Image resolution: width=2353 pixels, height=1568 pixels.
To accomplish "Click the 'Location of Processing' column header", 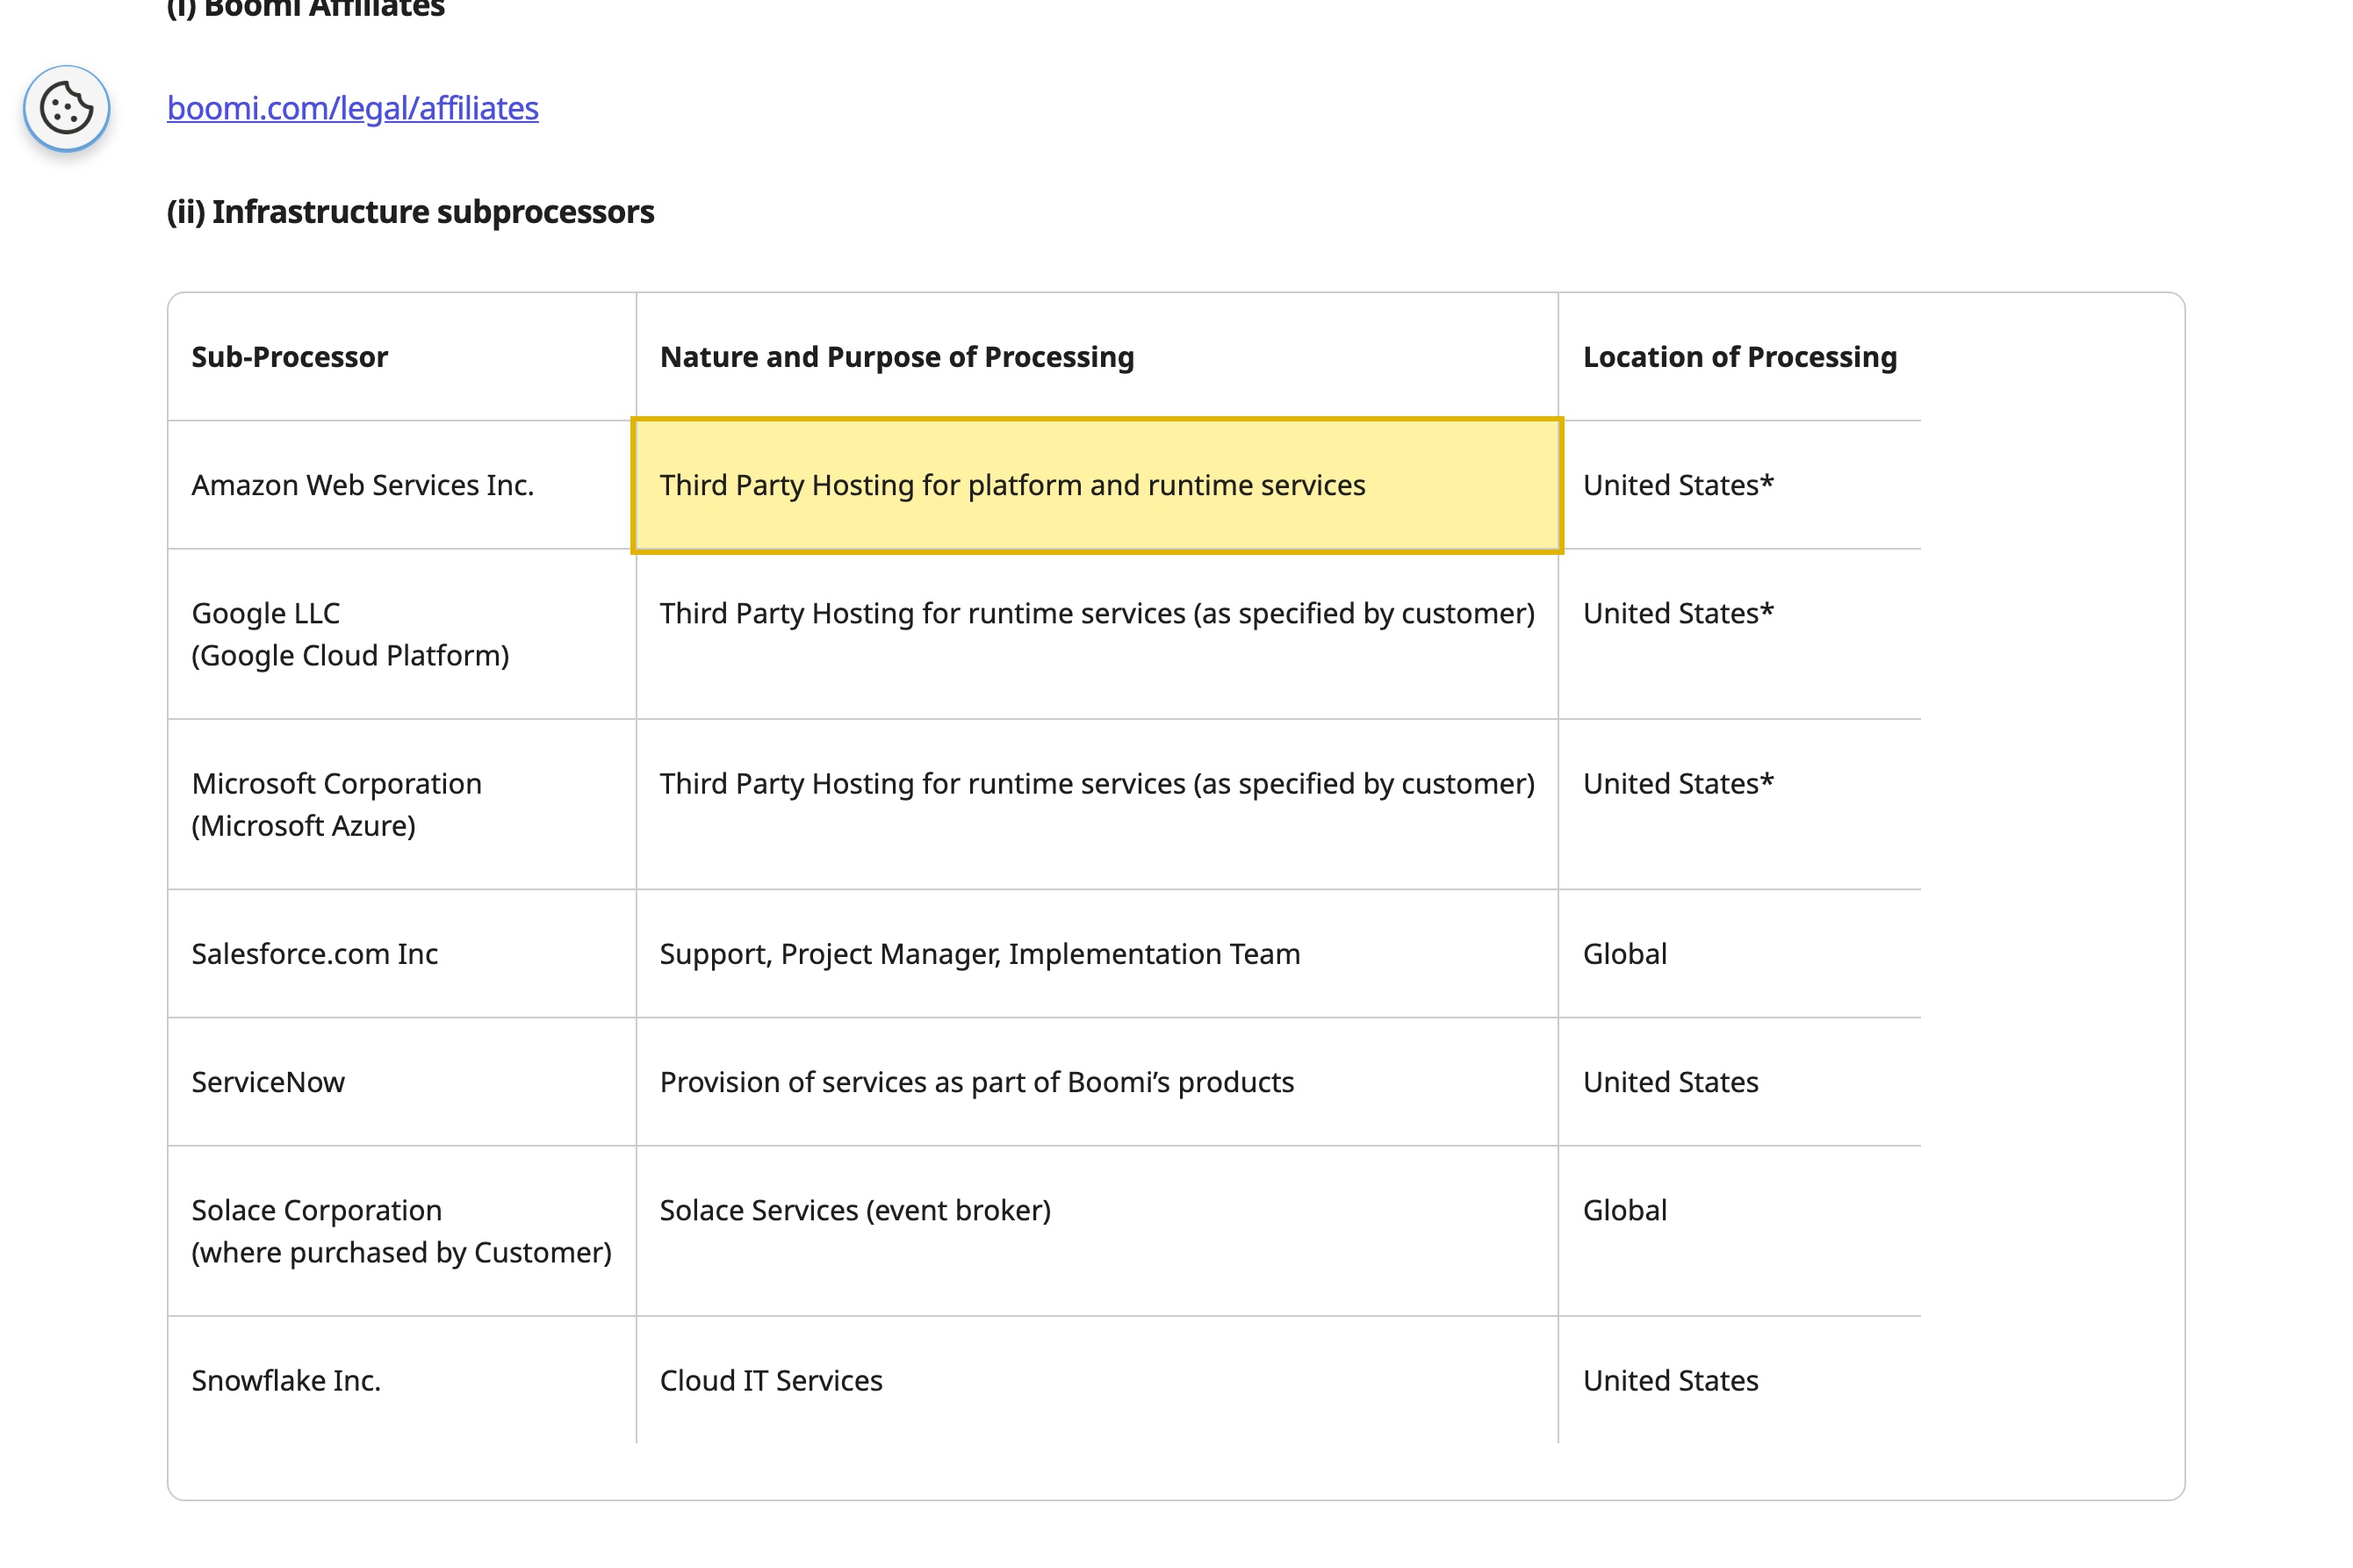I will click(x=1739, y=357).
